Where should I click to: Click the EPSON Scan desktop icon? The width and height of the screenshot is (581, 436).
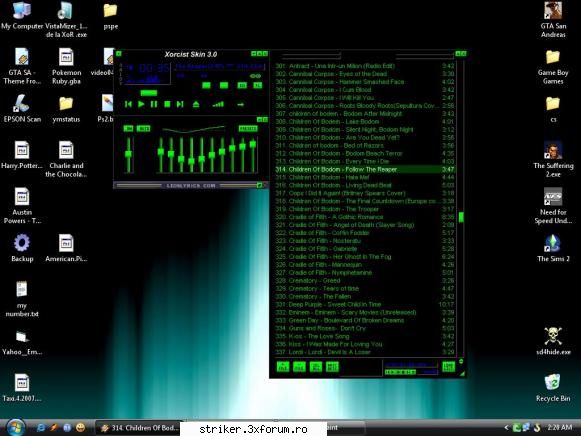point(22,108)
